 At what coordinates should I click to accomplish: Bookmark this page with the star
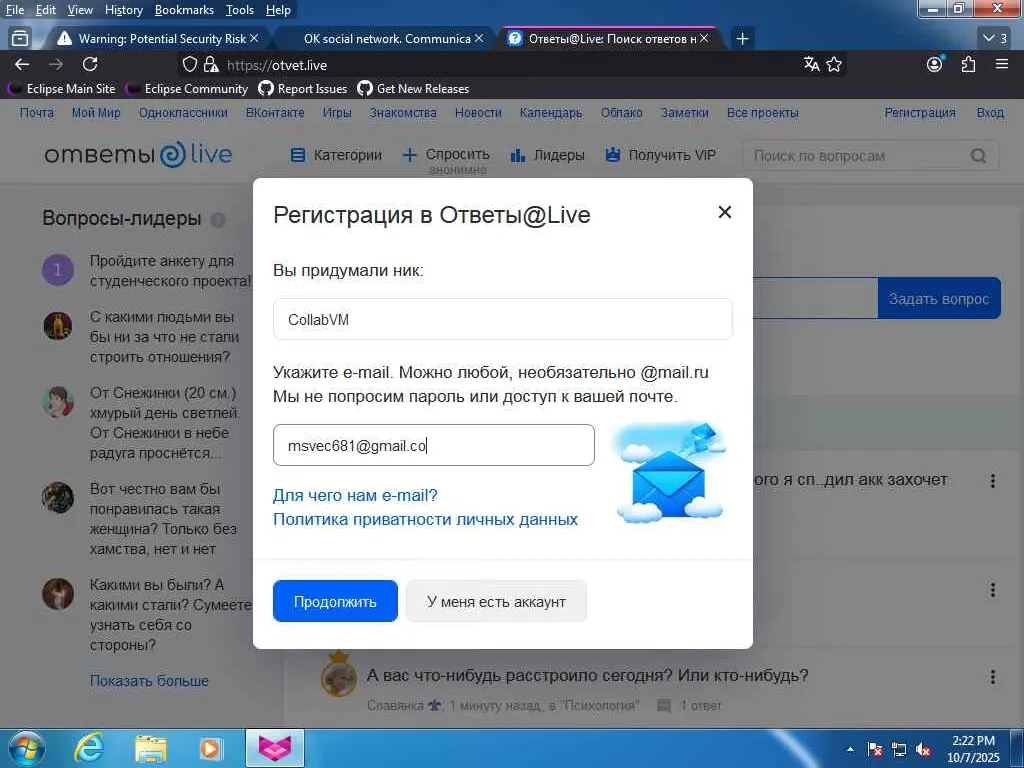[834, 64]
